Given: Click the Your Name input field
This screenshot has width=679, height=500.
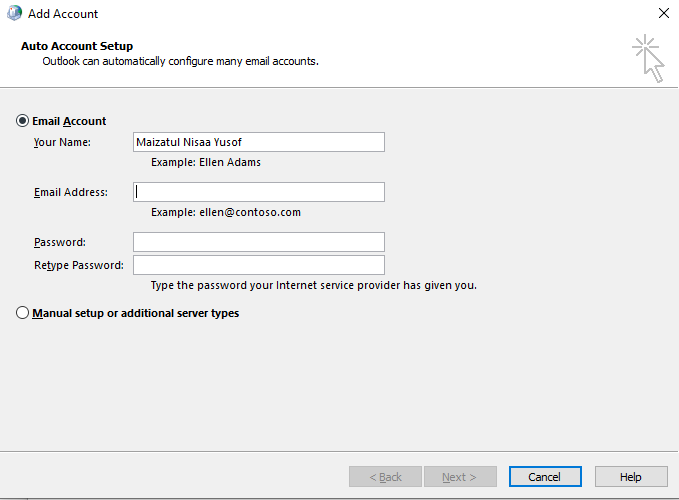Looking at the screenshot, I should tap(259, 142).
